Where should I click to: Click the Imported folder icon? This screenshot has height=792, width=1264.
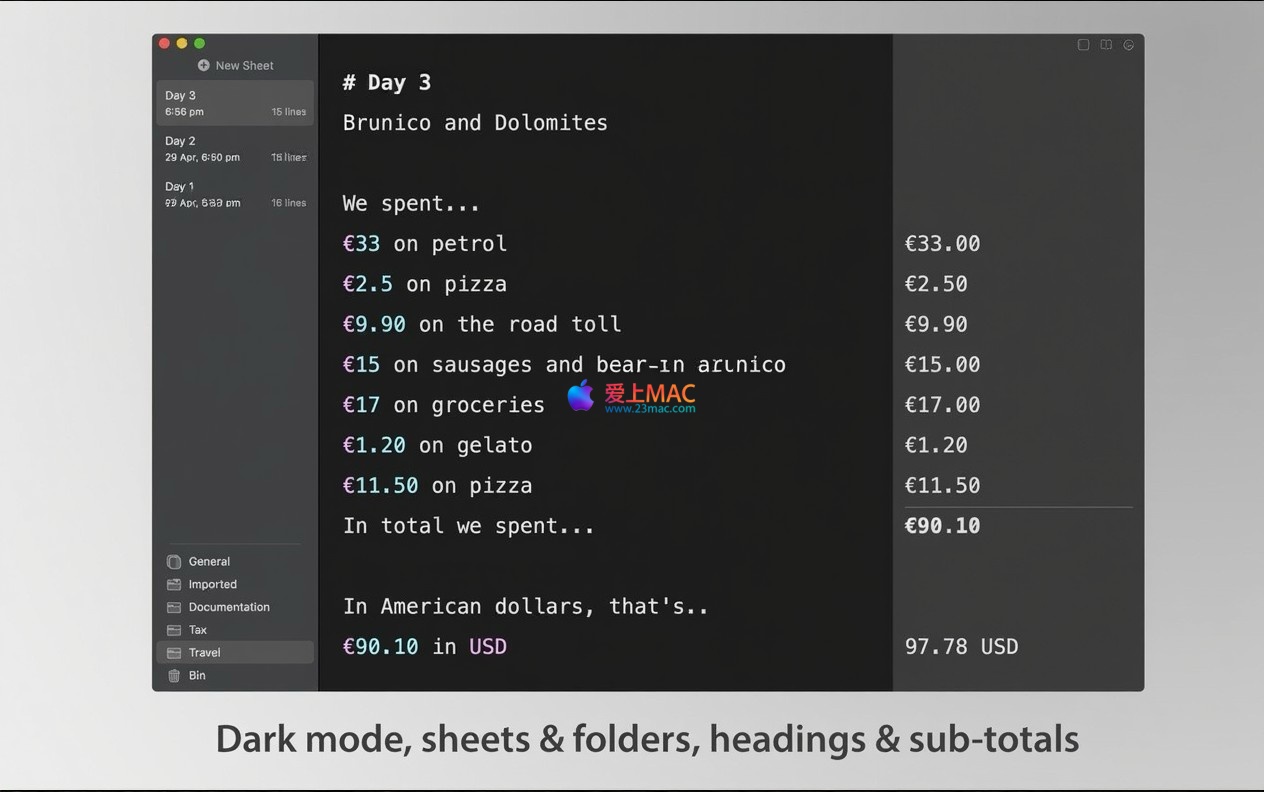(174, 585)
